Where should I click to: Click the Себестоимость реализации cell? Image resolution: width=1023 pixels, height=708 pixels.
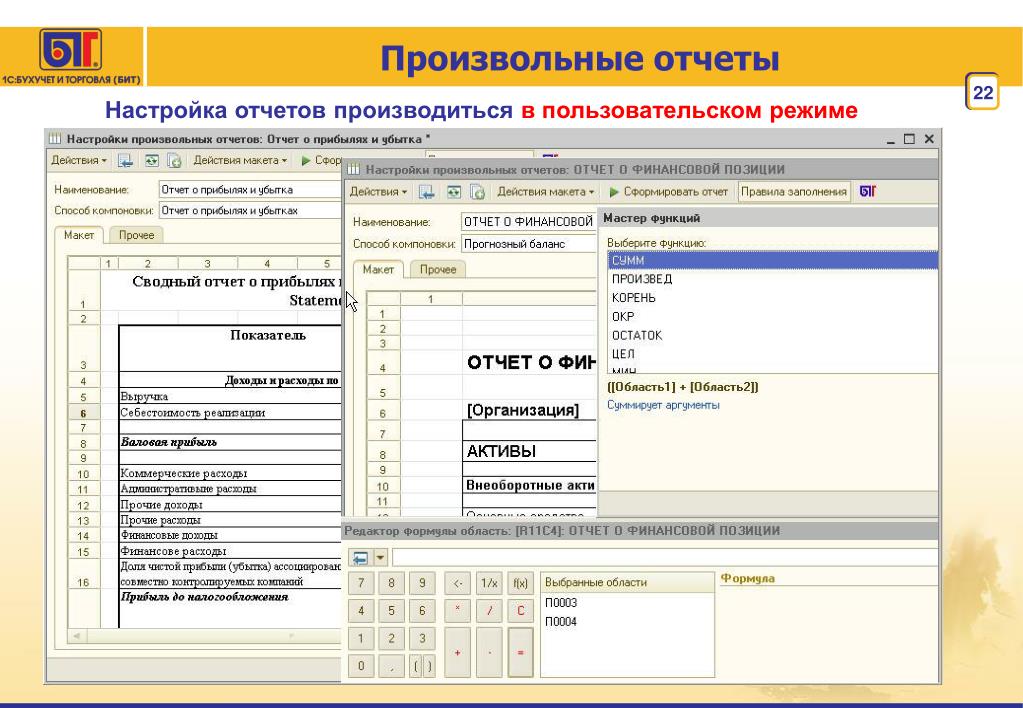pos(230,412)
